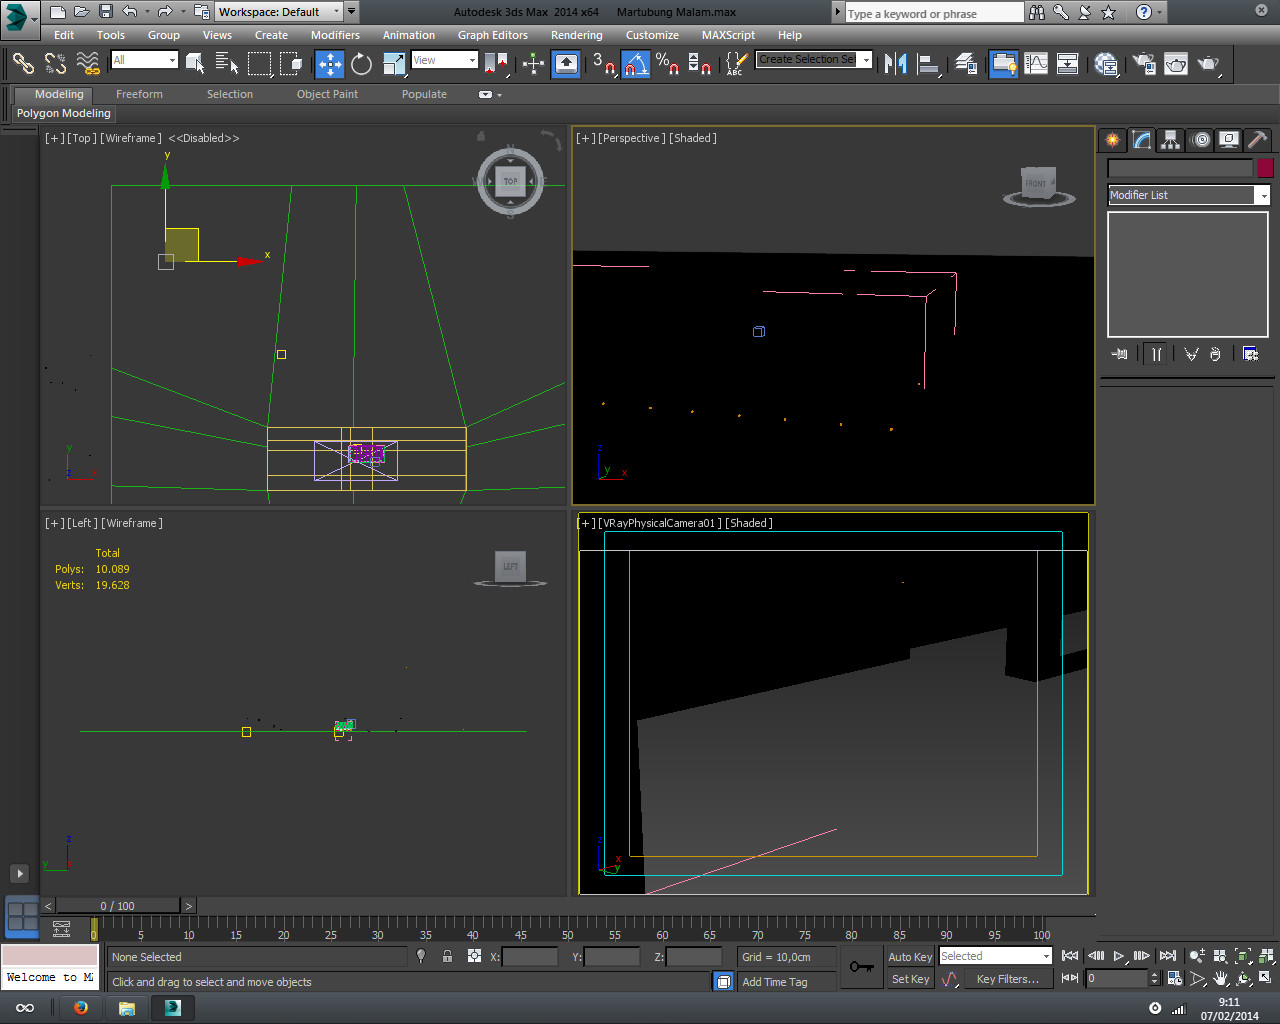Viewport: 1280px width, 1024px height.
Task: Click the Align tool icon
Action: click(x=929, y=64)
